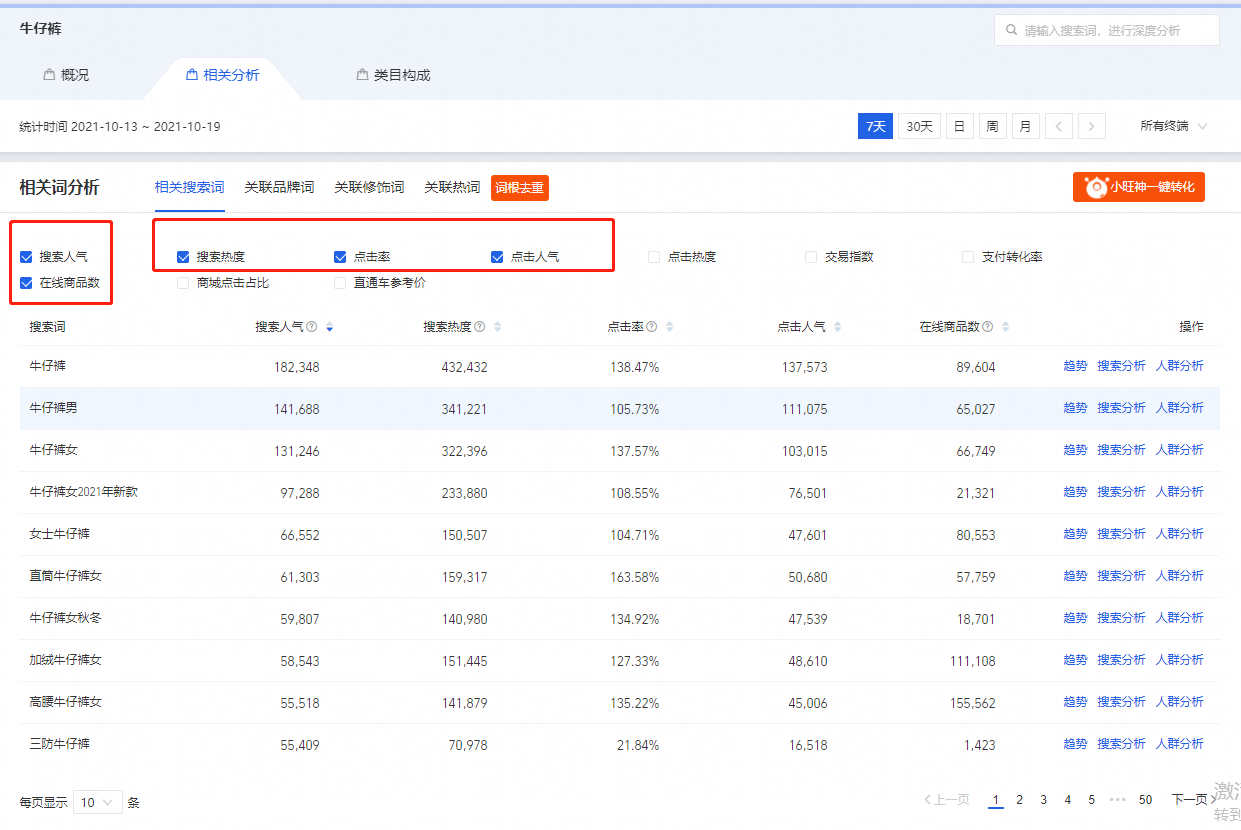Viewport: 1241px width, 830px height.
Task: Uncheck the 点击人气 checkbox
Action: (x=497, y=257)
